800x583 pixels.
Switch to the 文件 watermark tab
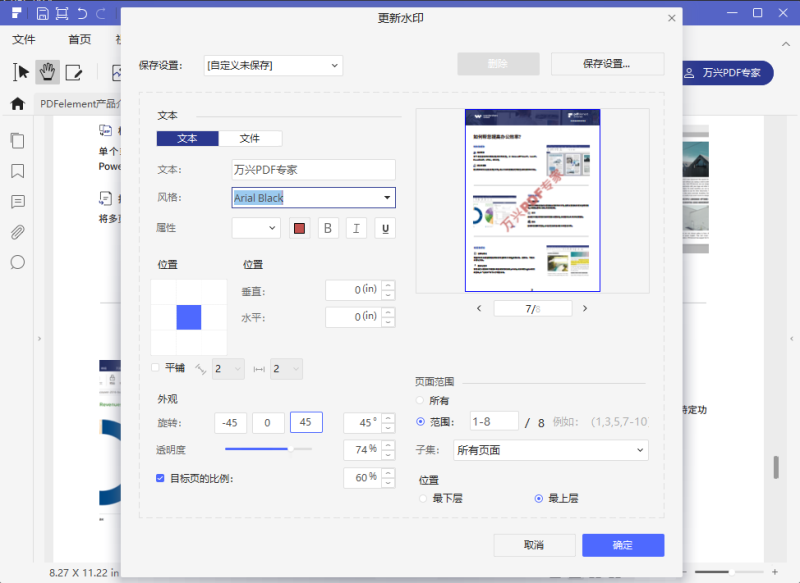pos(250,138)
